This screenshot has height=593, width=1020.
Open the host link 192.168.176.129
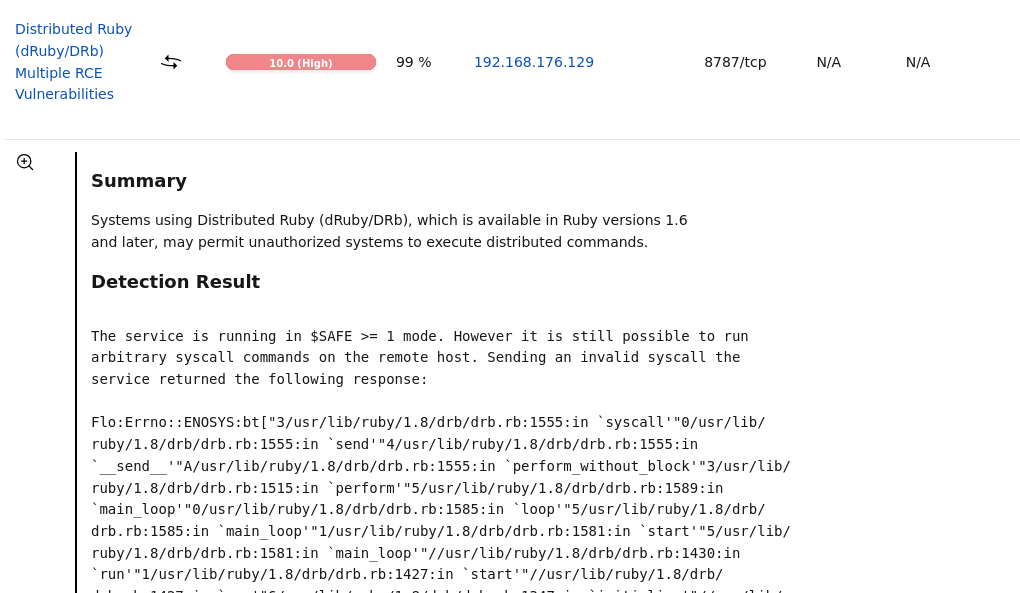pyautogui.click(x=534, y=62)
